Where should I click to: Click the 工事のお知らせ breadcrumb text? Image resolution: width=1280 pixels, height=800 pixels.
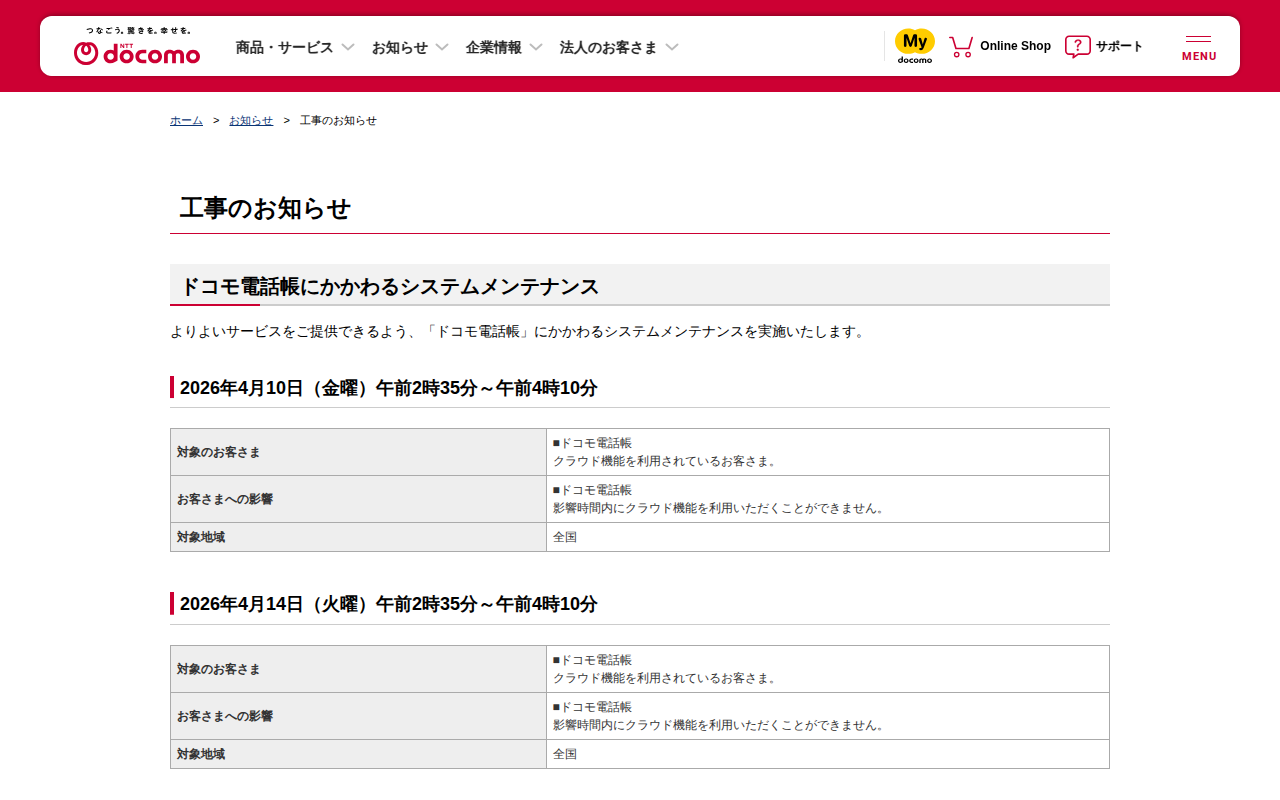(338, 120)
